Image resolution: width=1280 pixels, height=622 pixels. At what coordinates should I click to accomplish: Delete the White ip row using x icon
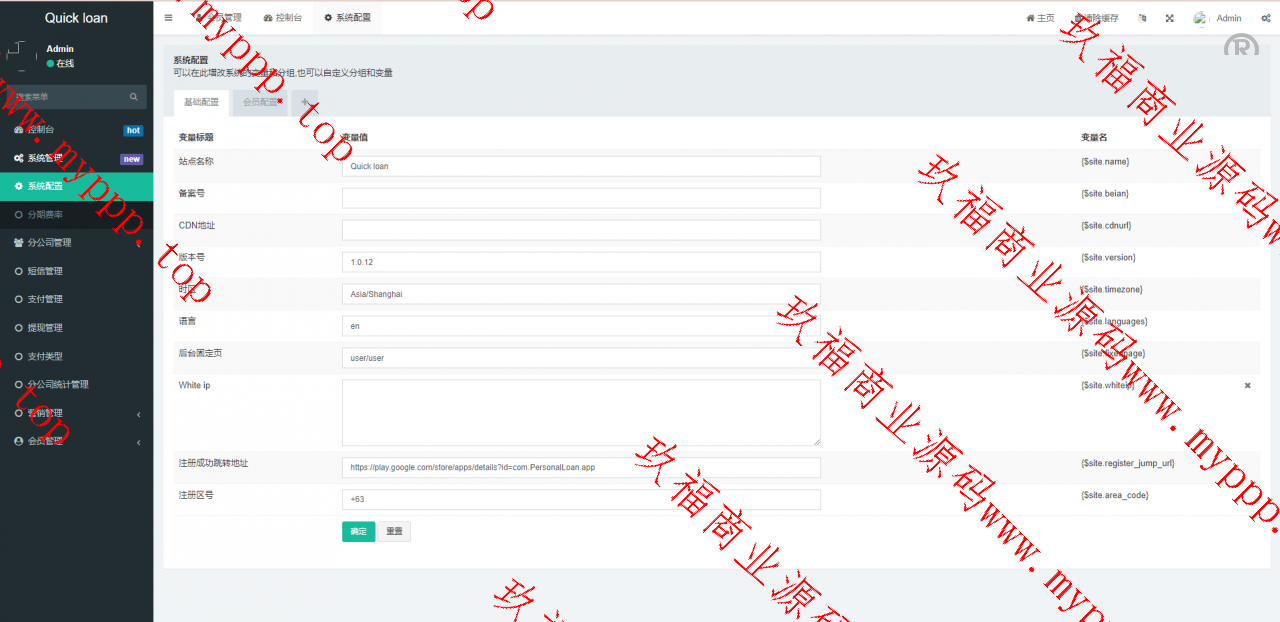[x=1247, y=386]
